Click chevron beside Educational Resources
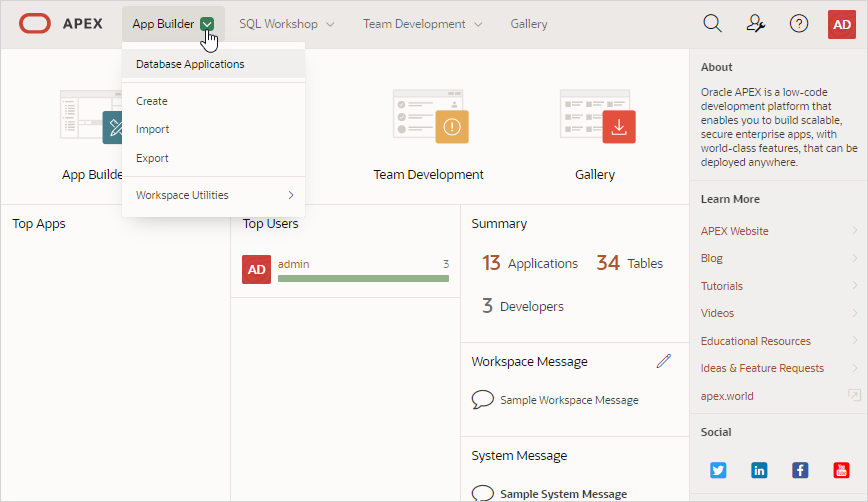 (x=855, y=340)
